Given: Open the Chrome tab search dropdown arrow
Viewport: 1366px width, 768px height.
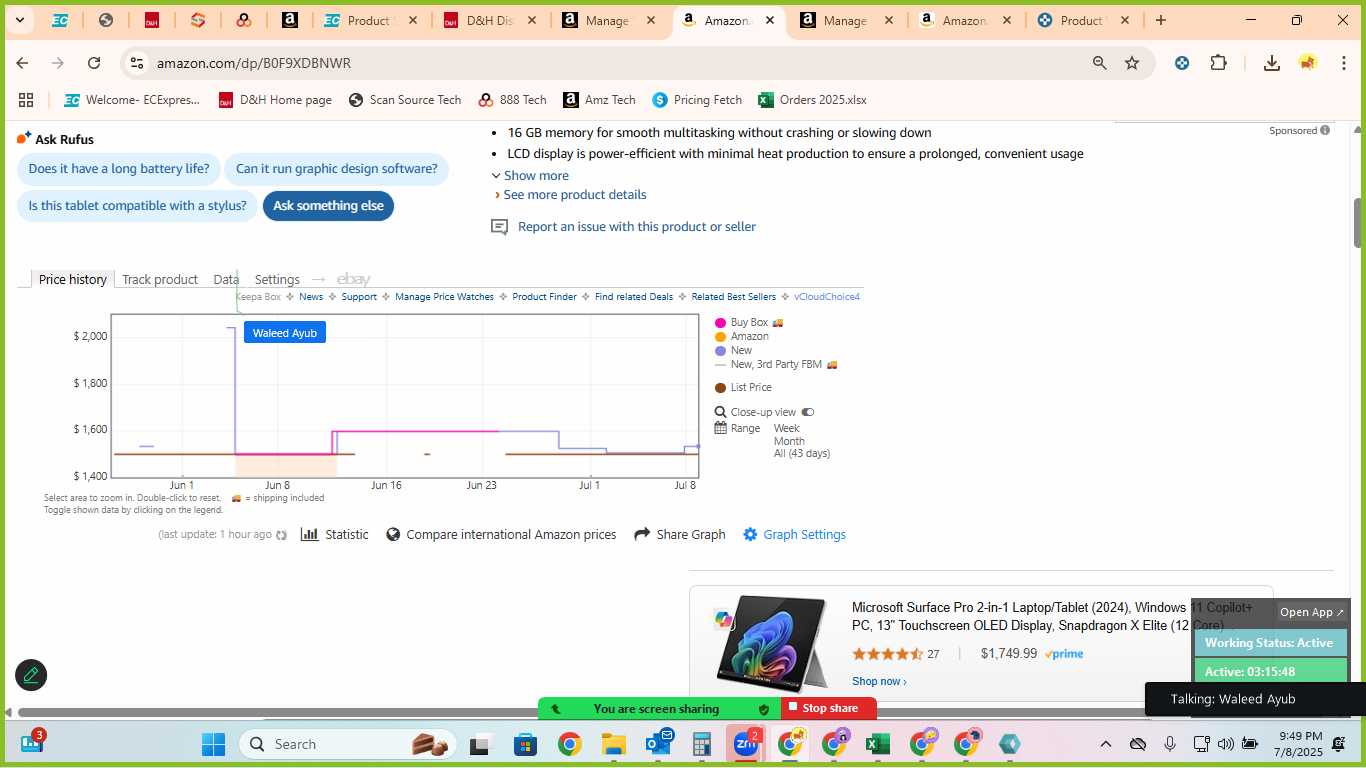Looking at the screenshot, I should 19,20.
